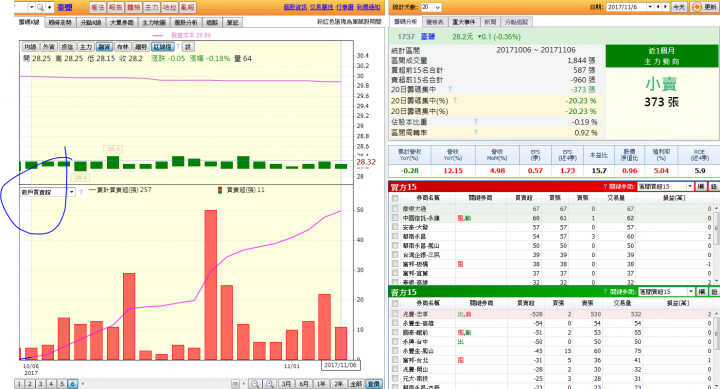The image size is (720, 389).
Task: Open the stock code dropdown arrow
Action: click(x=32, y=7)
